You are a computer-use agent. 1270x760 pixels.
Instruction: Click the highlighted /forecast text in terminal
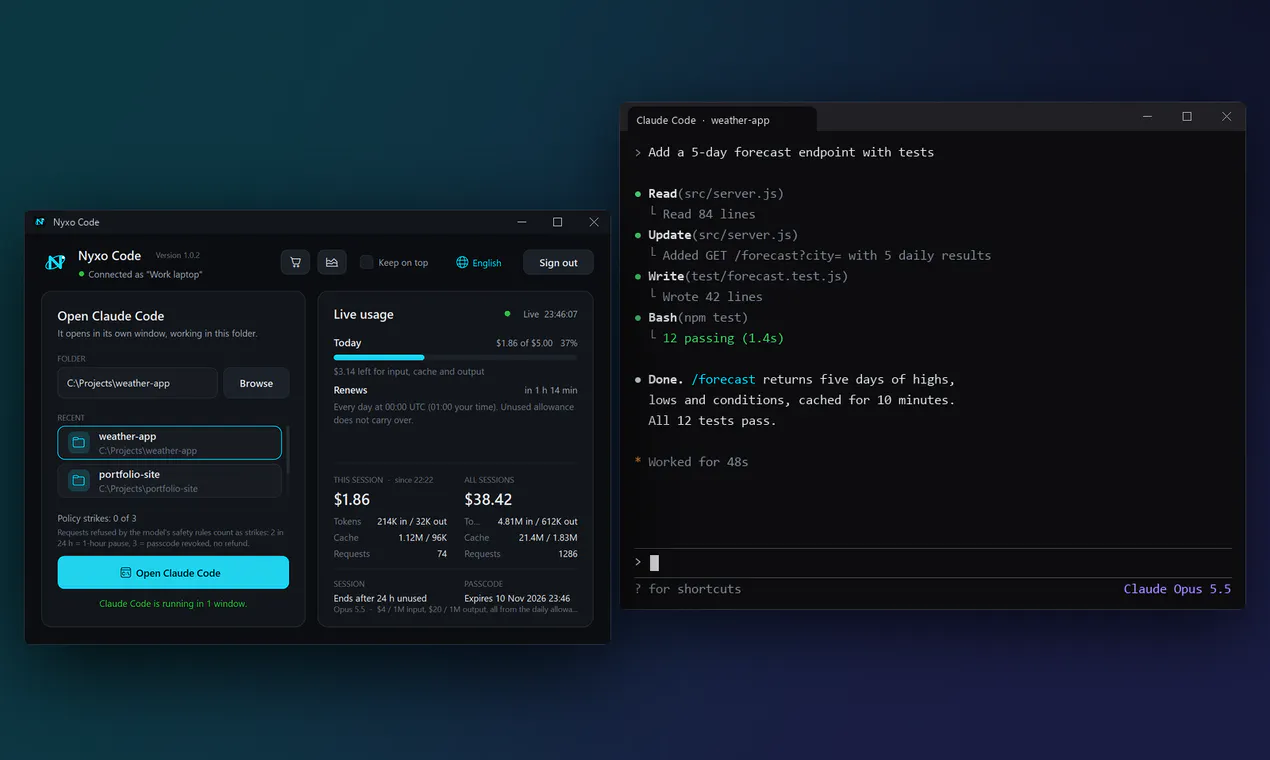723,379
